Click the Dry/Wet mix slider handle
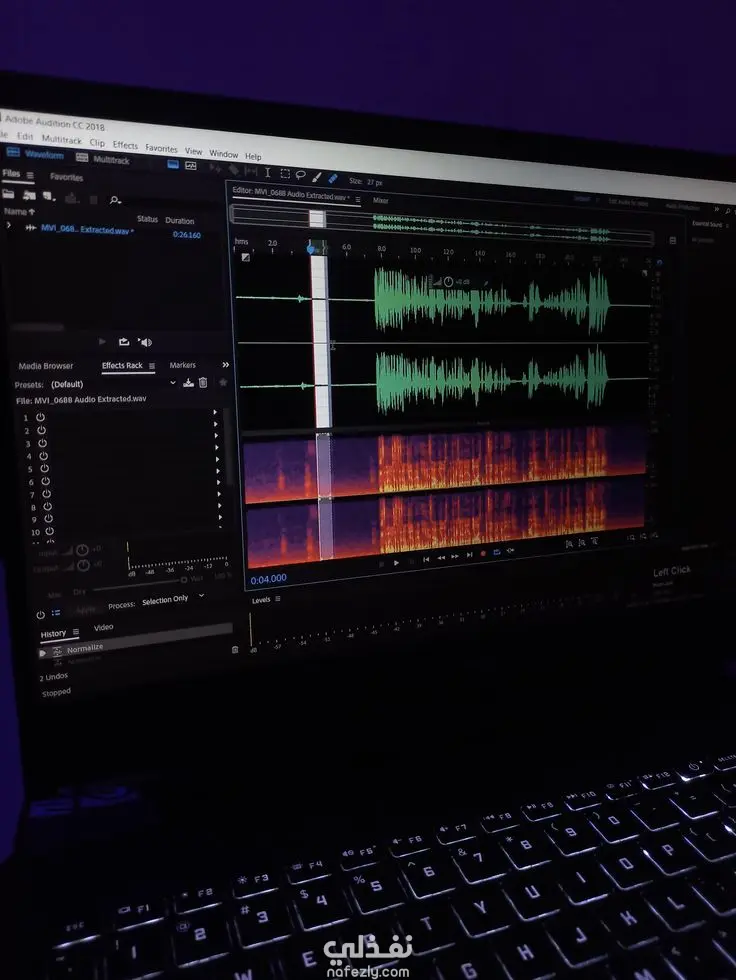This screenshot has width=736, height=980. (x=184, y=580)
